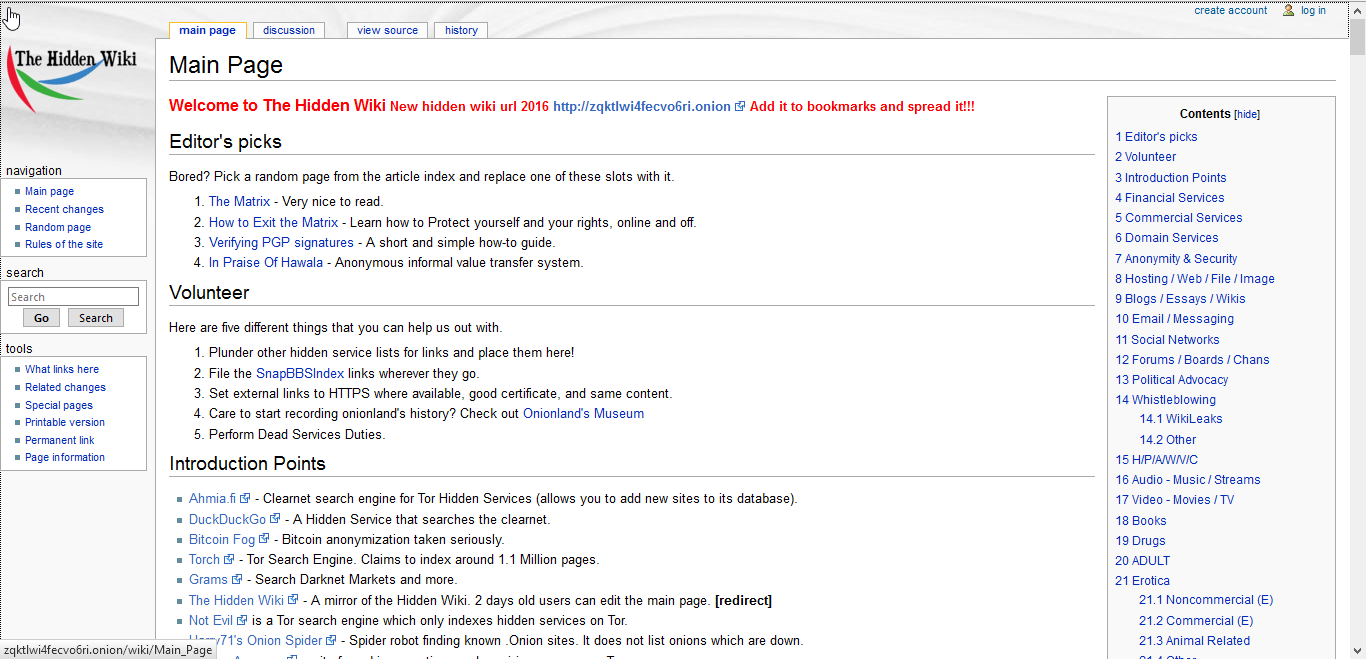Switch to the view source tab
The image size is (1366, 659).
[x=387, y=30]
